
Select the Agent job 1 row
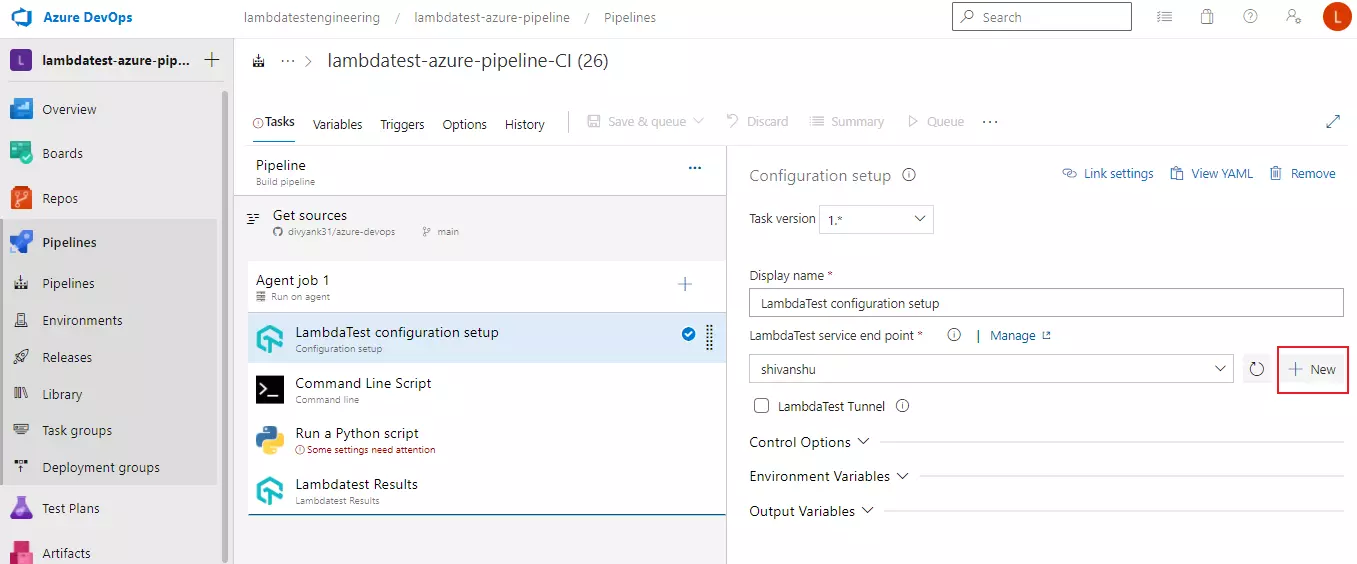point(487,286)
